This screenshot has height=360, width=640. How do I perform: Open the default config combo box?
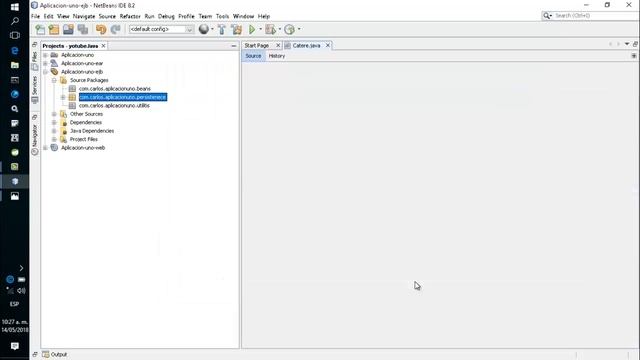[x=161, y=29]
